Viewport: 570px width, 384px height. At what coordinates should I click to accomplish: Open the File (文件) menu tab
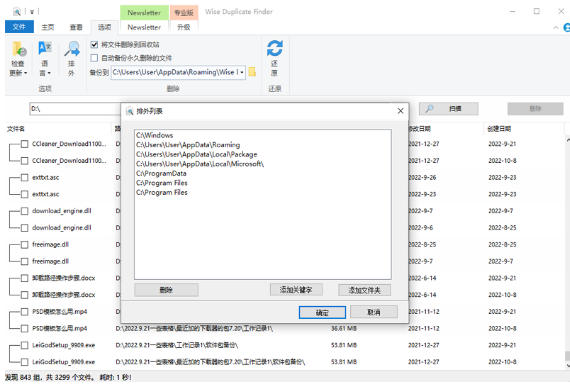coord(19,27)
